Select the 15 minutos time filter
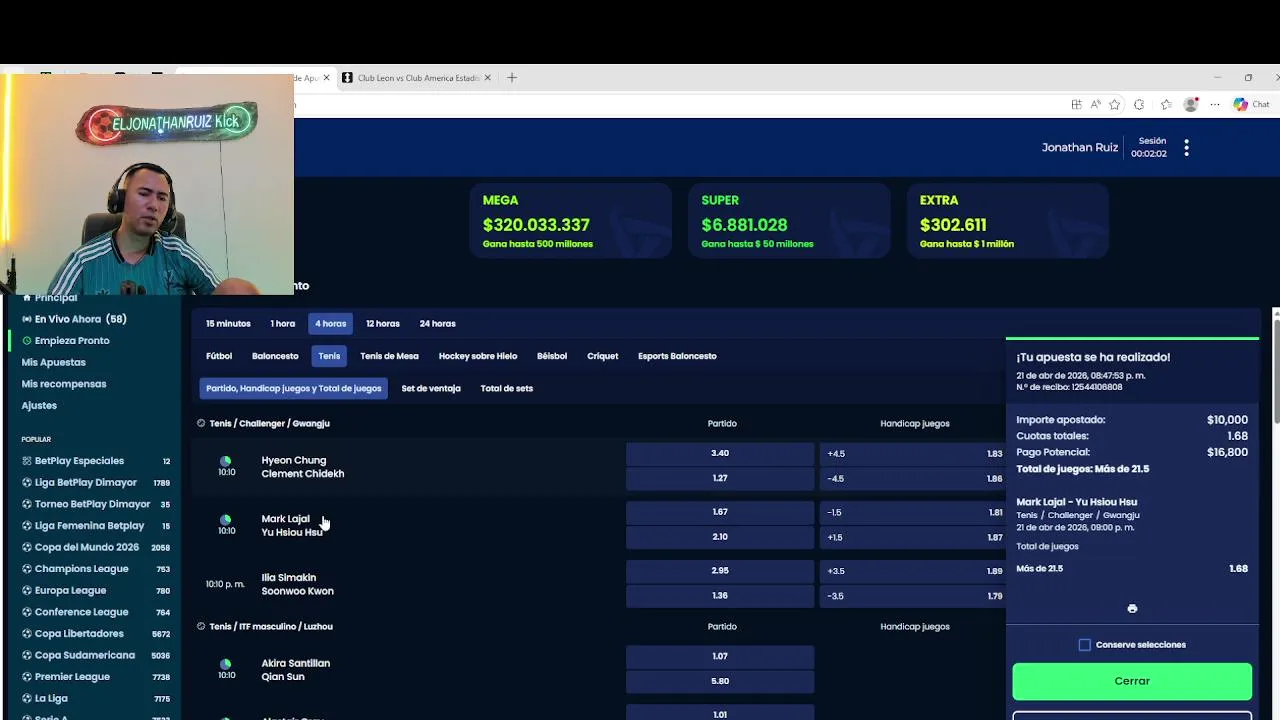 tap(228, 324)
